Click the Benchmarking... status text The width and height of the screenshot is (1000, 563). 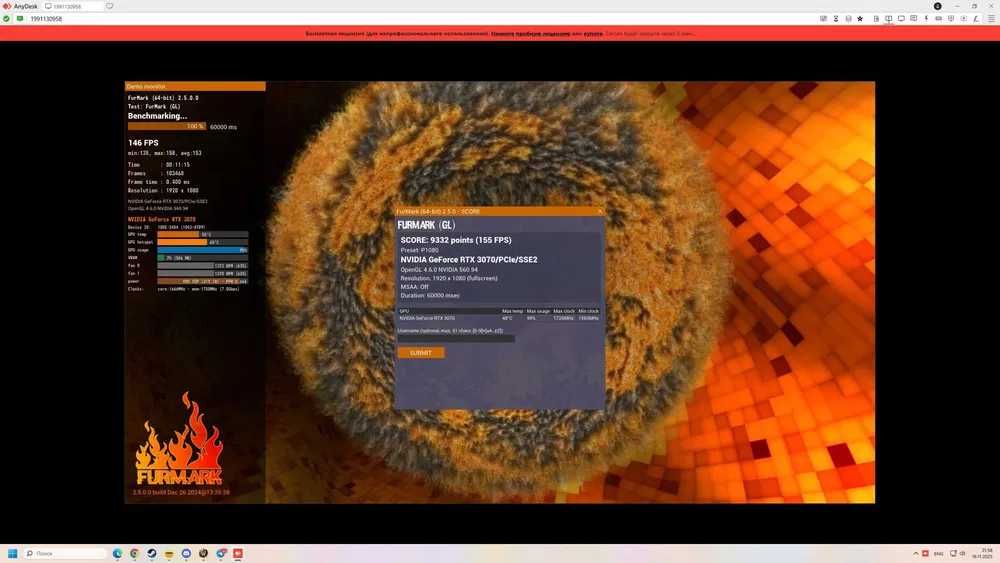[157, 116]
